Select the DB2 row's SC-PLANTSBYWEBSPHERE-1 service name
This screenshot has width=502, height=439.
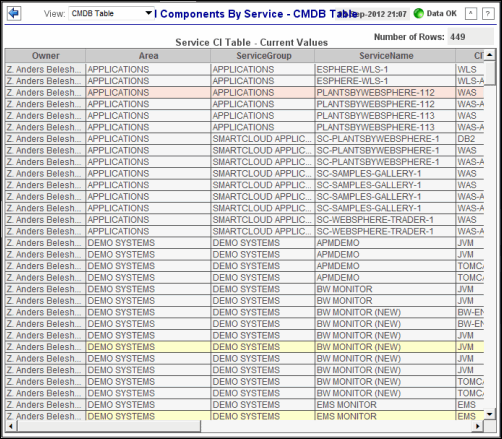coord(385,139)
